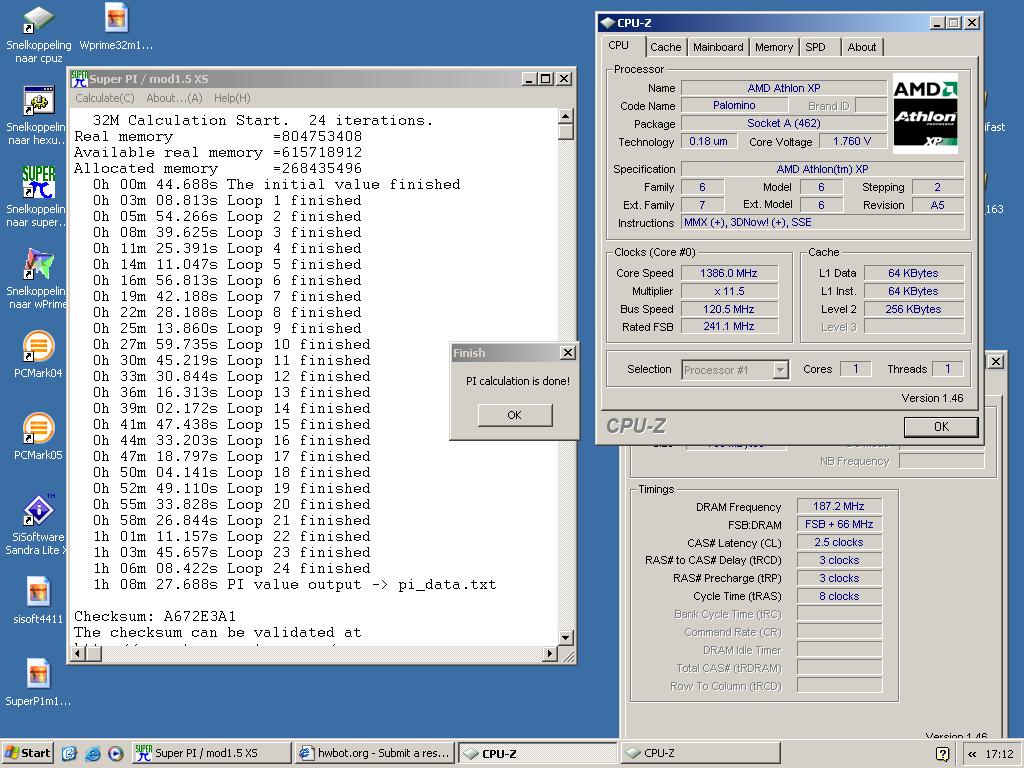Switch to the SPD tab

(x=815, y=47)
